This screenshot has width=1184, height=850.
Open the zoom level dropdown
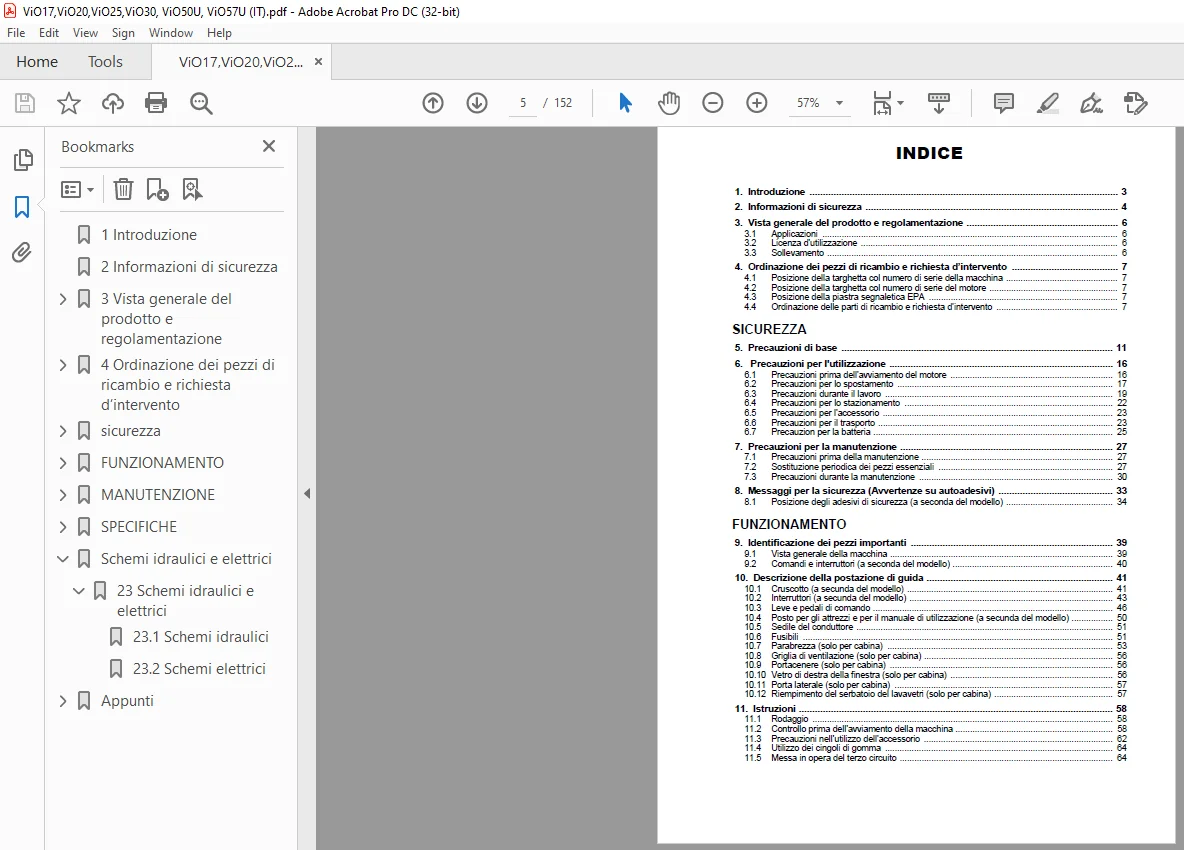click(839, 103)
